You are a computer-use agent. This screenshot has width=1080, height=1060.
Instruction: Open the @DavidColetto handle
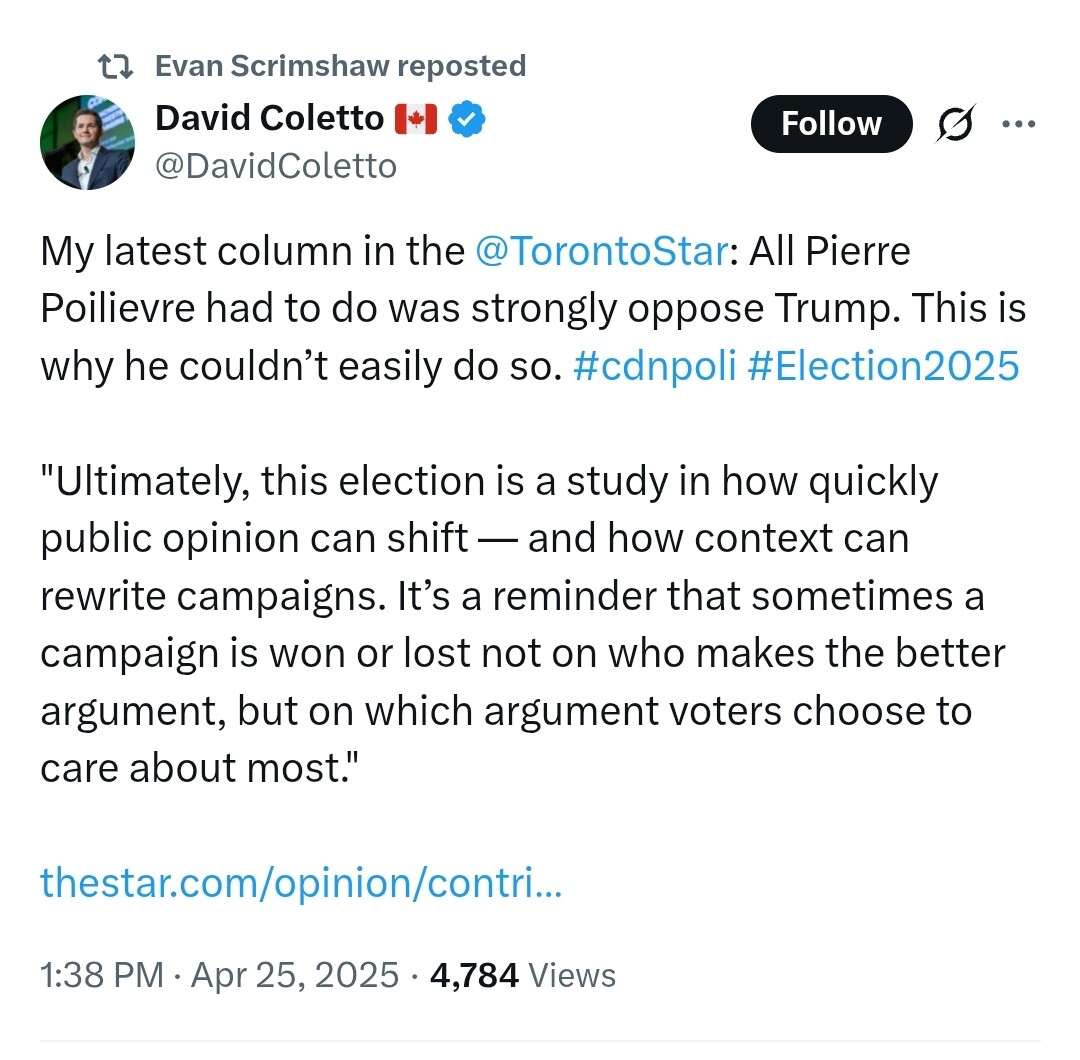click(276, 165)
